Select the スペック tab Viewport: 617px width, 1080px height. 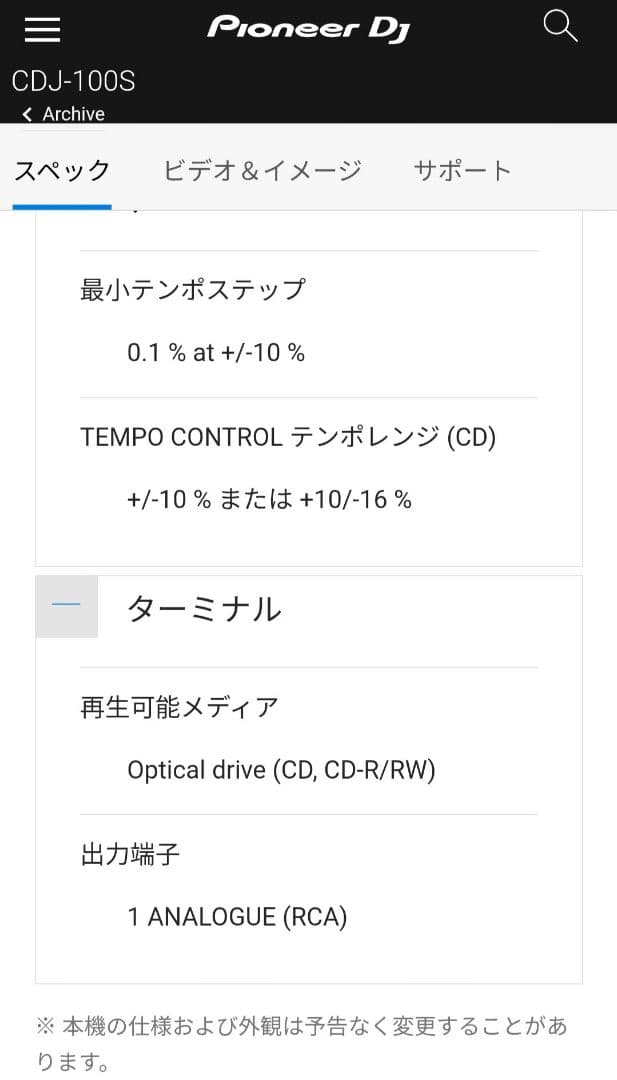62,170
